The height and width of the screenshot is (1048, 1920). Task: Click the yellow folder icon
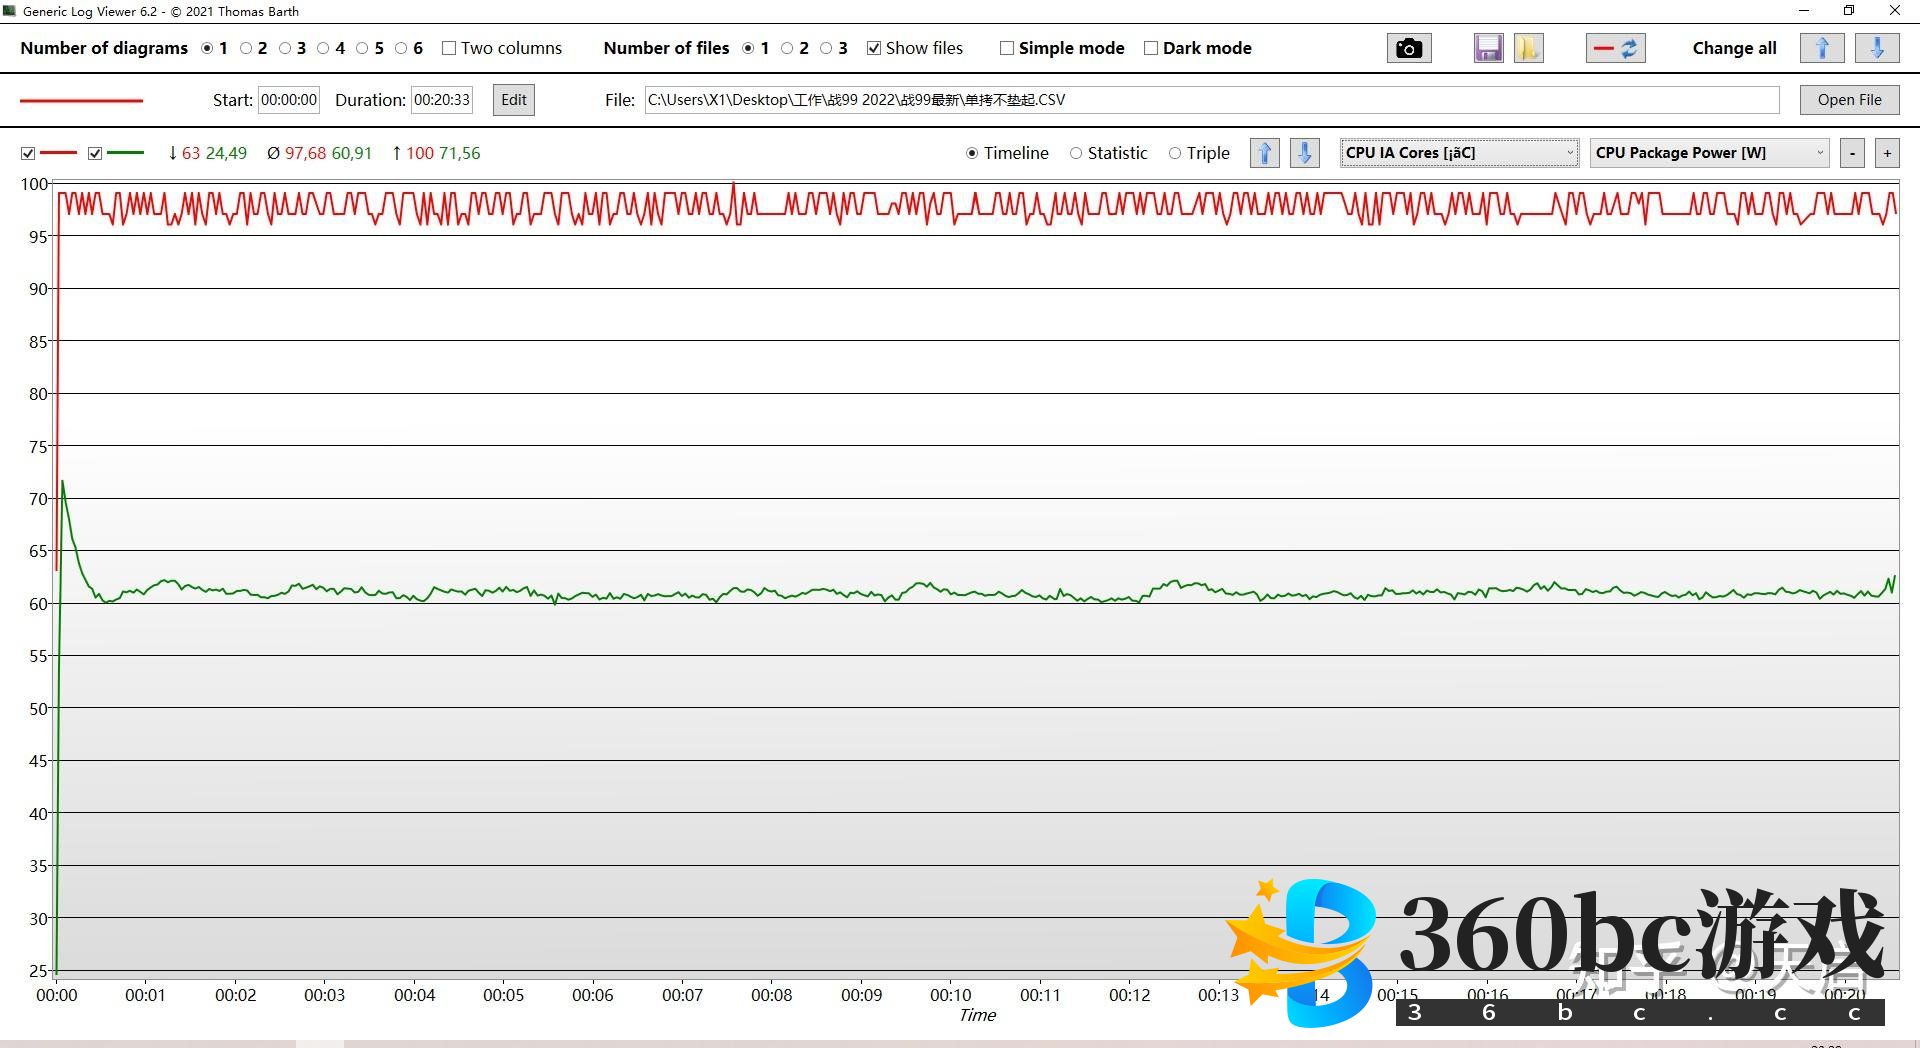[1528, 48]
